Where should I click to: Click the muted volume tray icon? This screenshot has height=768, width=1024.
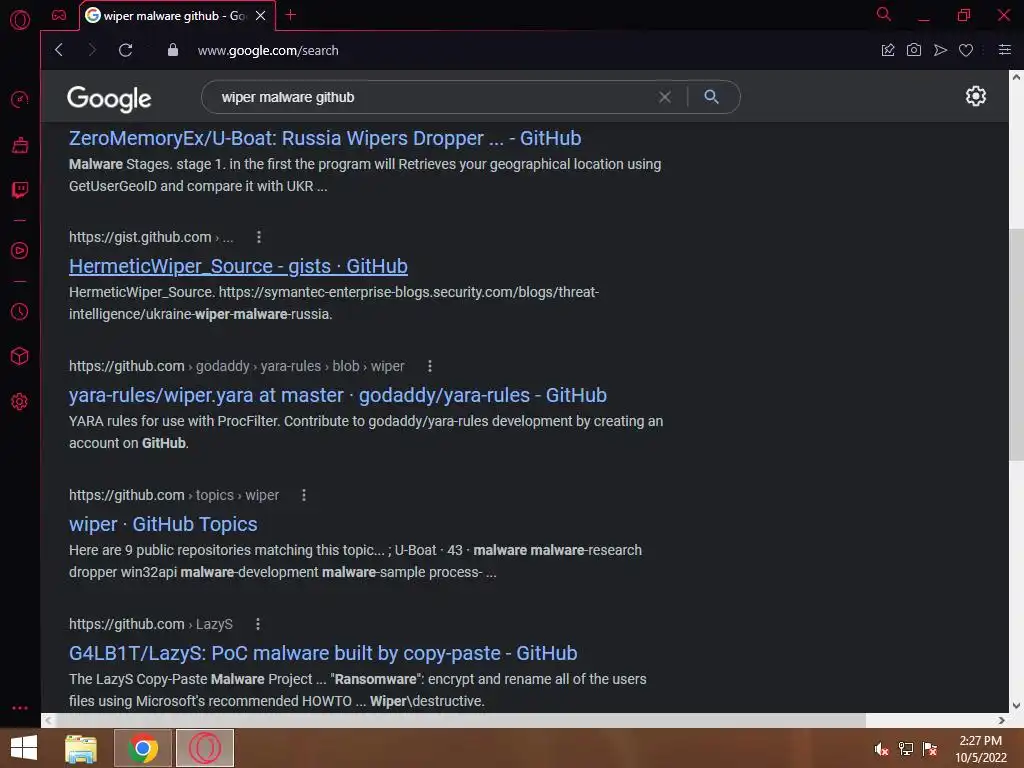click(881, 749)
